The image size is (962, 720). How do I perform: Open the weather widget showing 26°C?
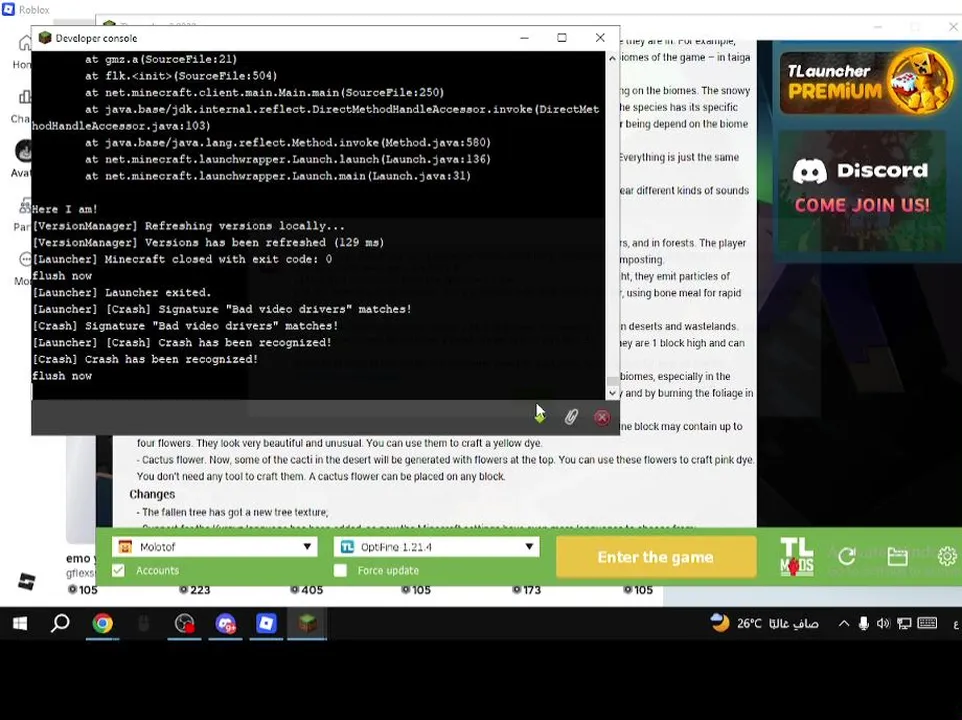click(764, 624)
